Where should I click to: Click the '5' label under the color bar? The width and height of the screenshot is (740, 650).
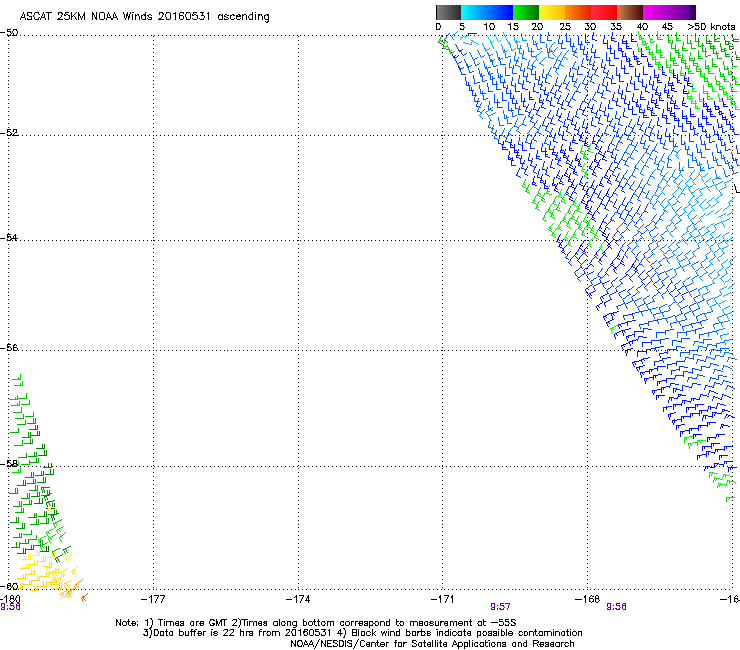point(462,27)
